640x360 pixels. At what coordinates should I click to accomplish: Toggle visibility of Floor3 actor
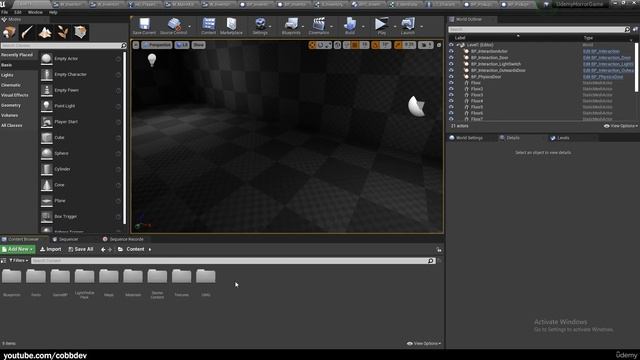tap(451, 95)
